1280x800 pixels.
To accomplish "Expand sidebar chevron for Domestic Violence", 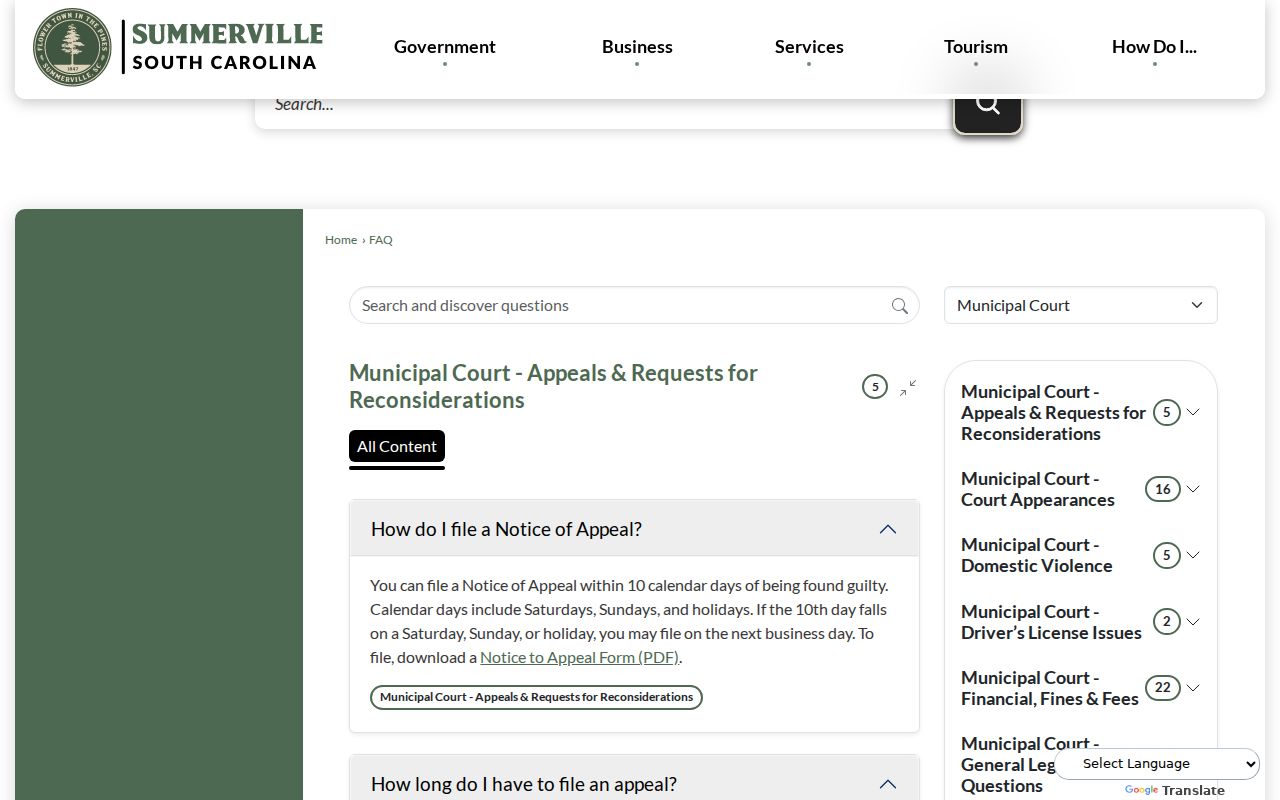I will point(1193,555).
